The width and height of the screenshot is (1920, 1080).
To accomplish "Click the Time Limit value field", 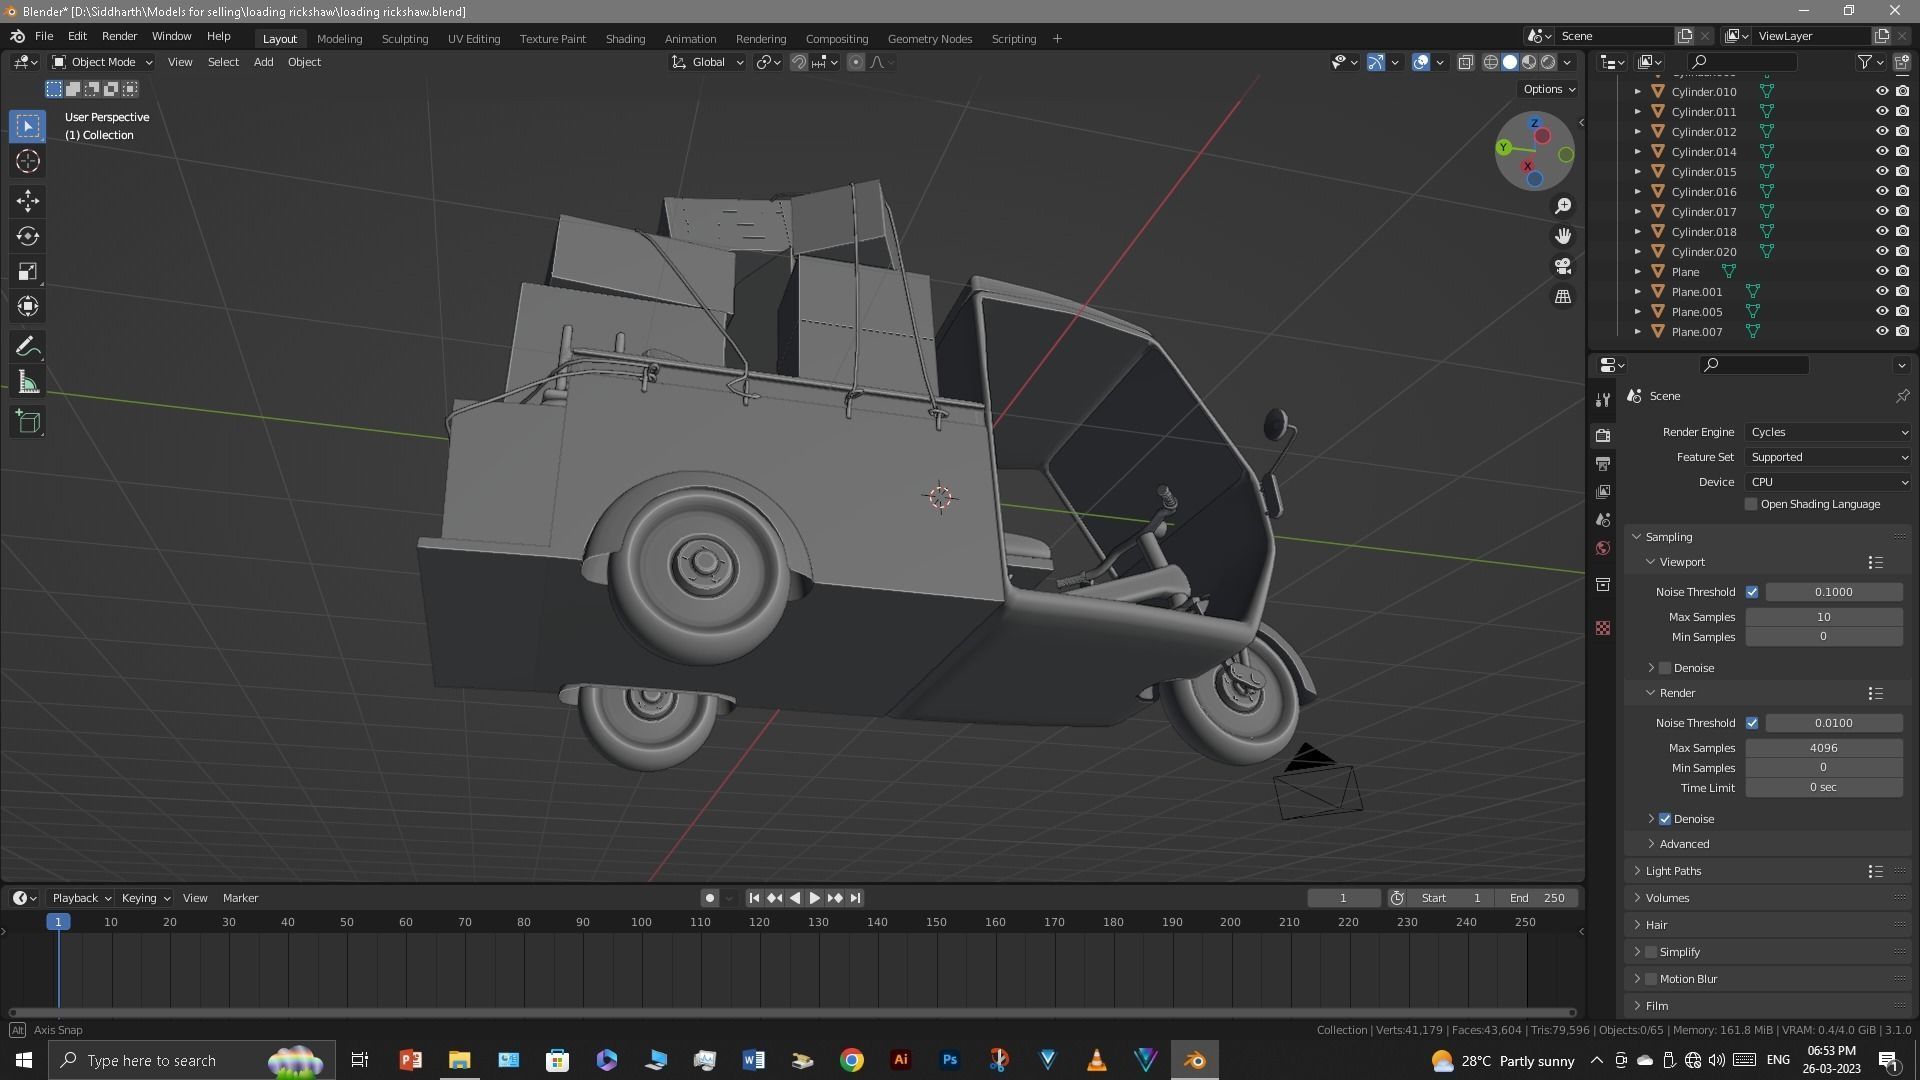I will (1823, 788).
